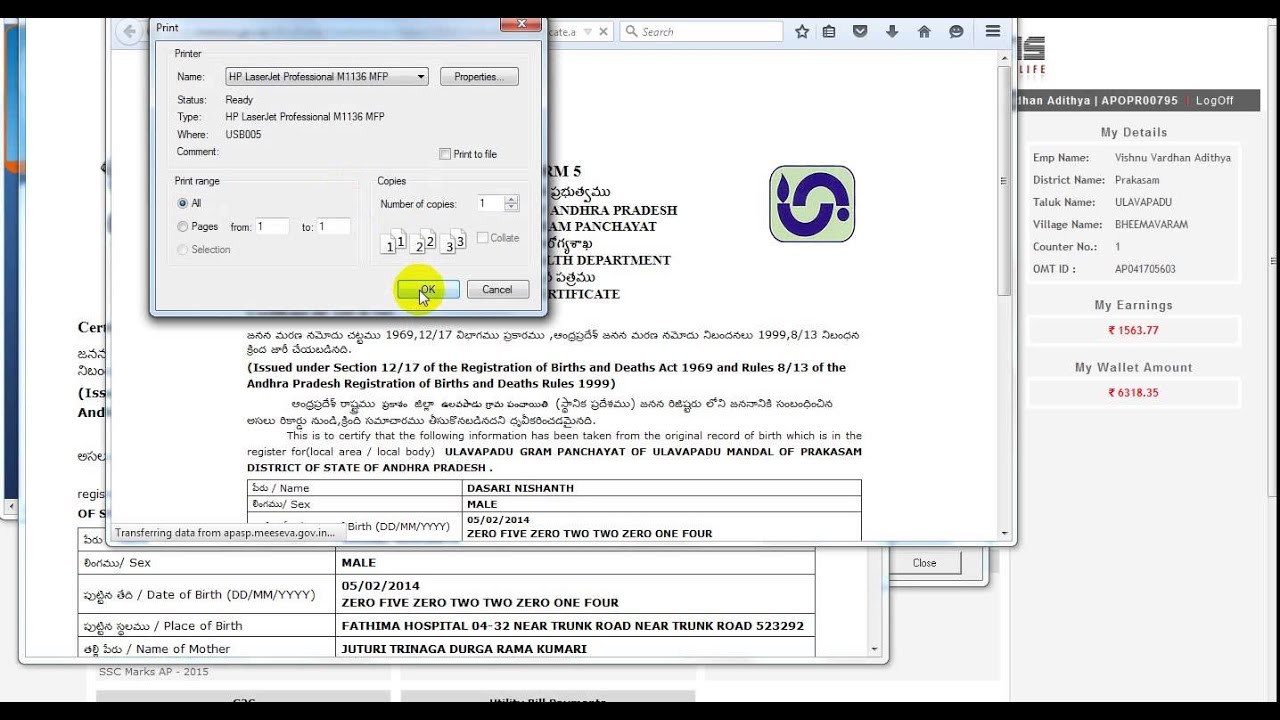This screenshot has width=1280, height=720.
Task: Open the Firefox hamburger menu
Action: click(x=992, y=32)
